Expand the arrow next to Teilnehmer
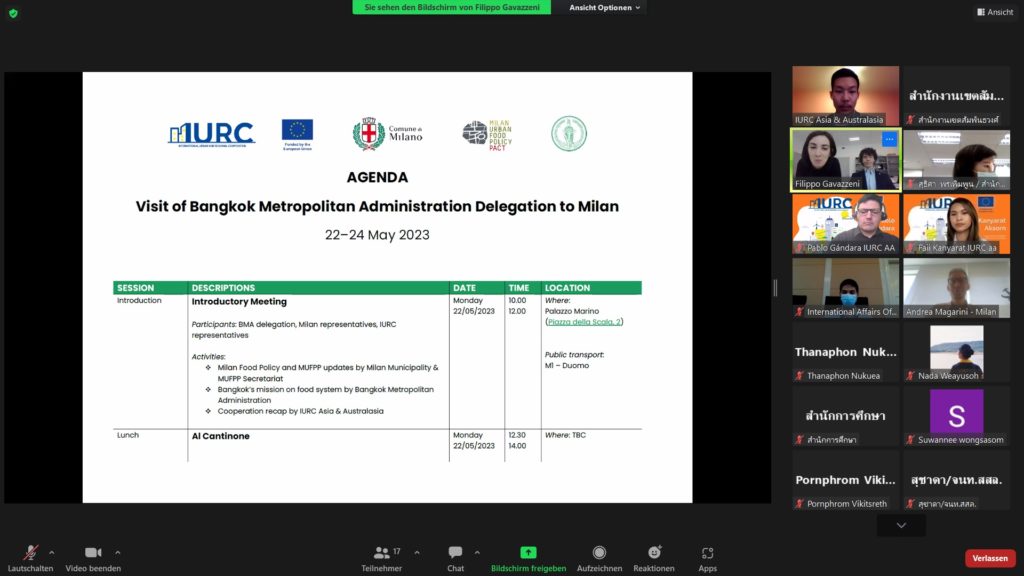The height and width of the screenshot is (576, 1024). coord(417,552)
